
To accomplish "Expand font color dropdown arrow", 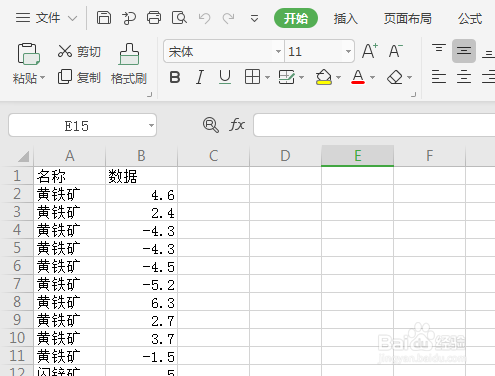I will coord(373,78).
